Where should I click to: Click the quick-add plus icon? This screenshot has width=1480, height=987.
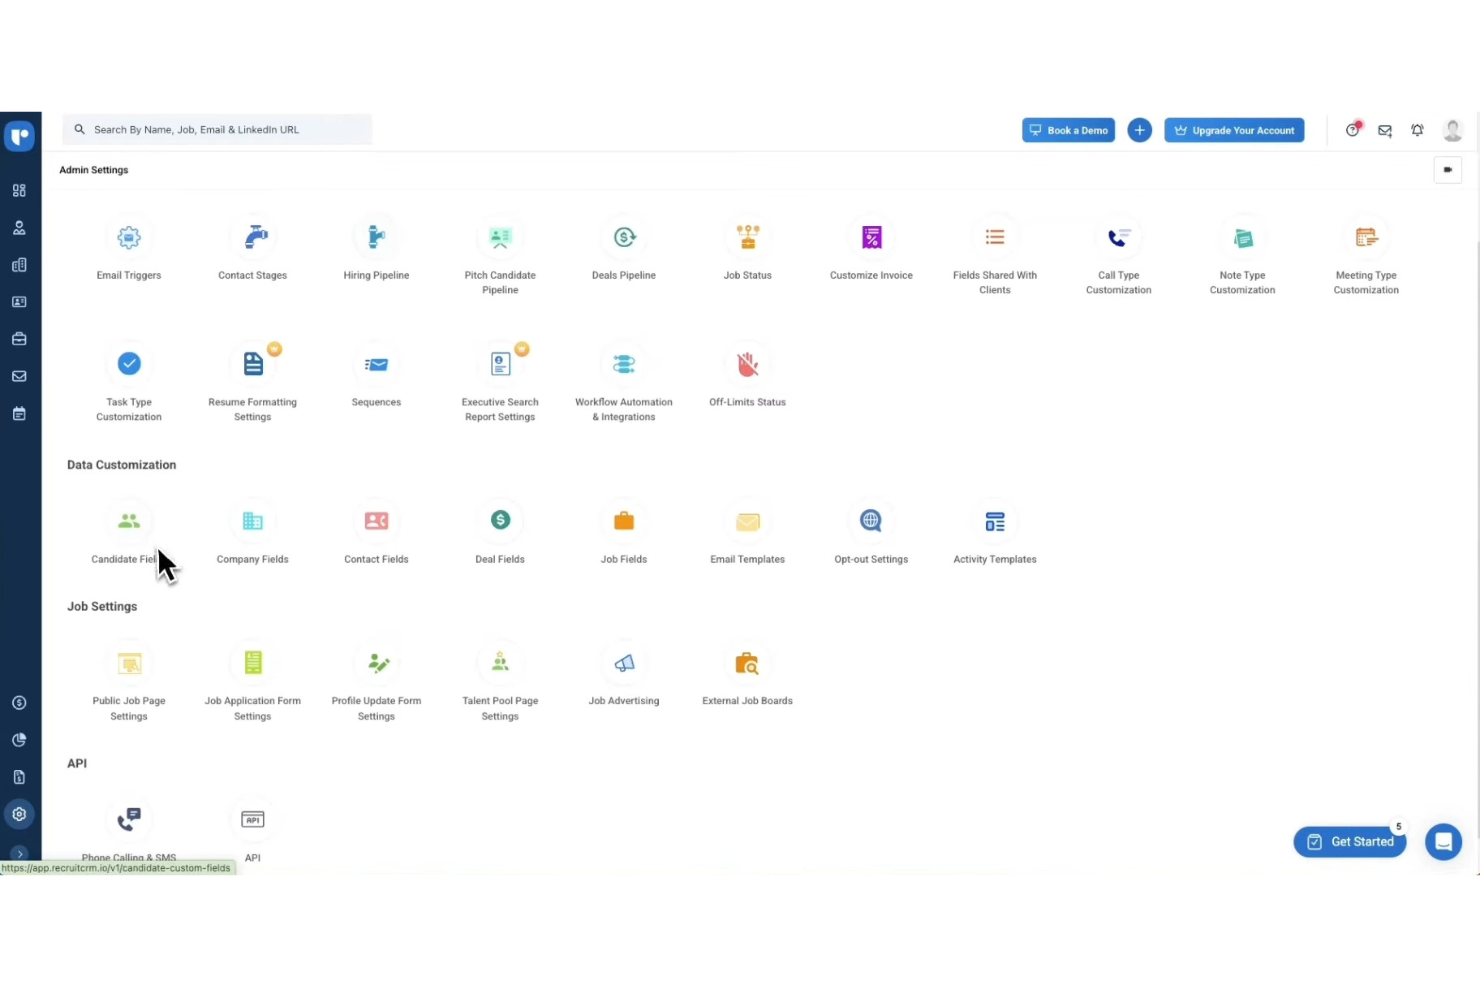(1139, 130)
